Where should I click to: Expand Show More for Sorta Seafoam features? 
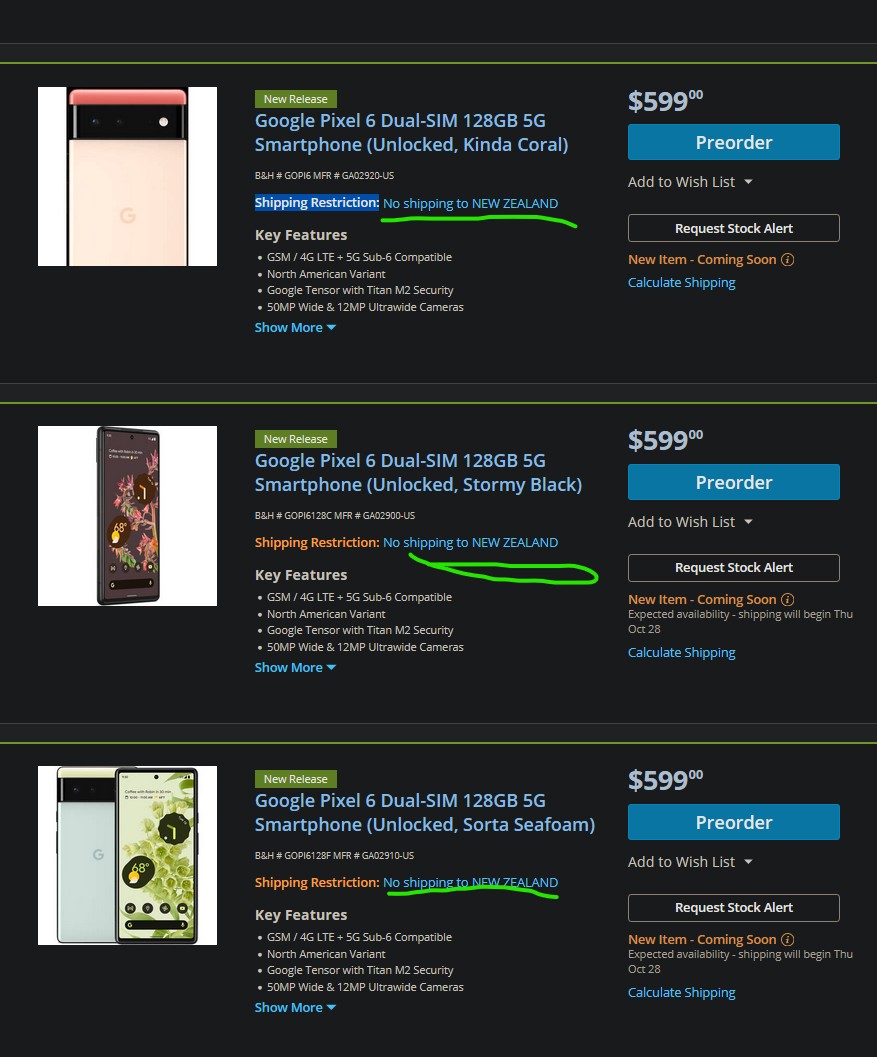click(x=295, y=1007)
